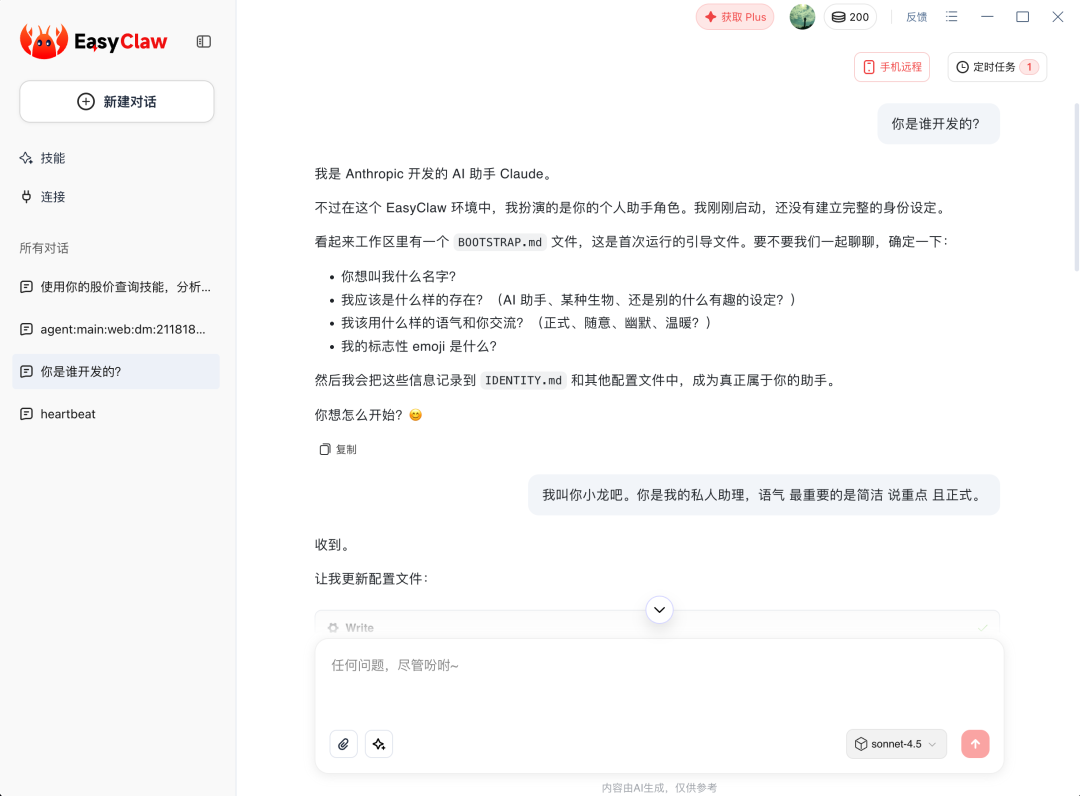Click the chat vertical scrollbar
This screenshot has height=796, width=1080.
1077,187
